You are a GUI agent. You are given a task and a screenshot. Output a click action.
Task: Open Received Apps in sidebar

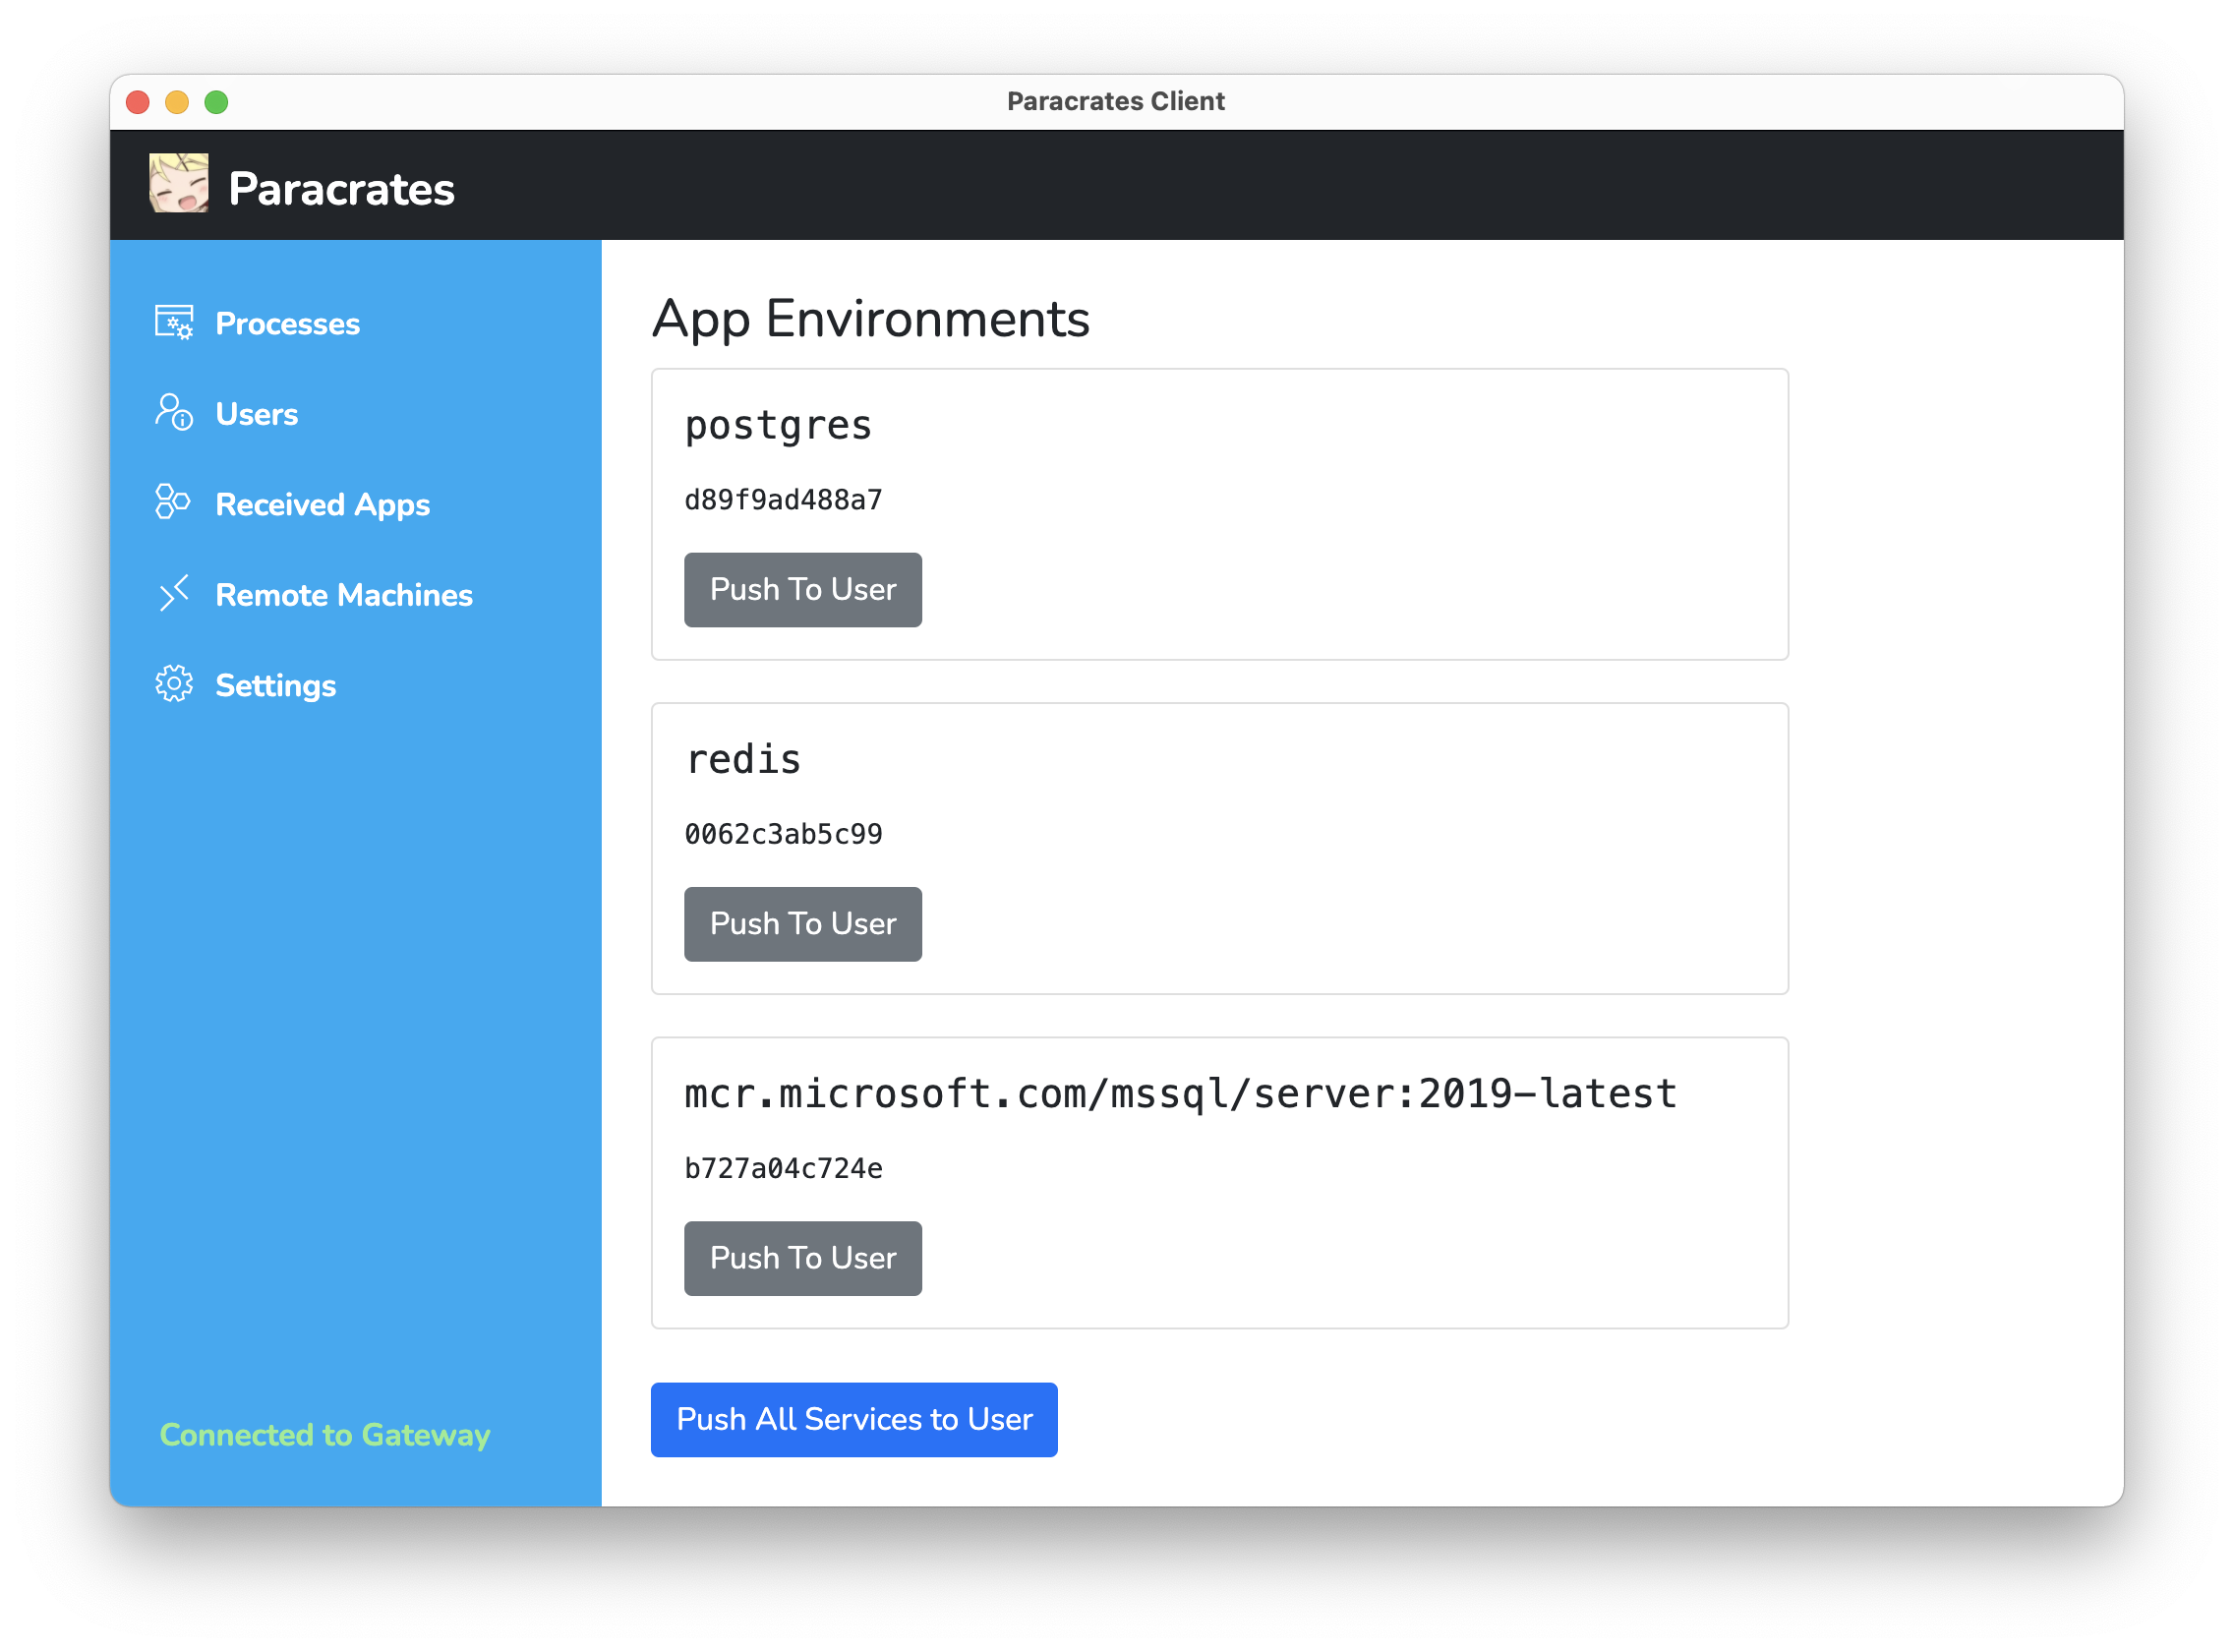coord(323,505)
